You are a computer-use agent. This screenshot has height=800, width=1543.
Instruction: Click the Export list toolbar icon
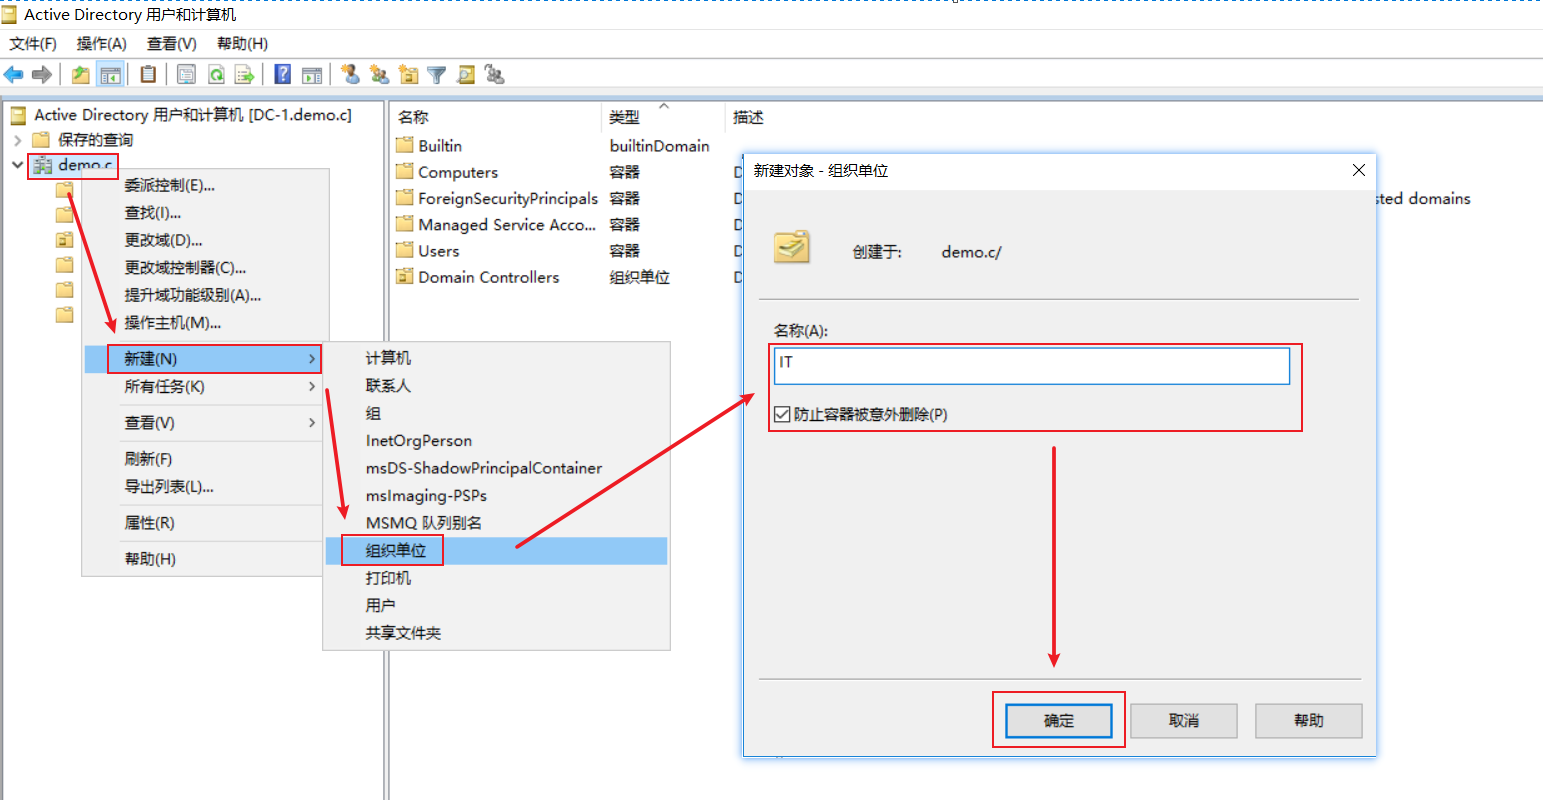pyautogui.click(x=244, y=75)
